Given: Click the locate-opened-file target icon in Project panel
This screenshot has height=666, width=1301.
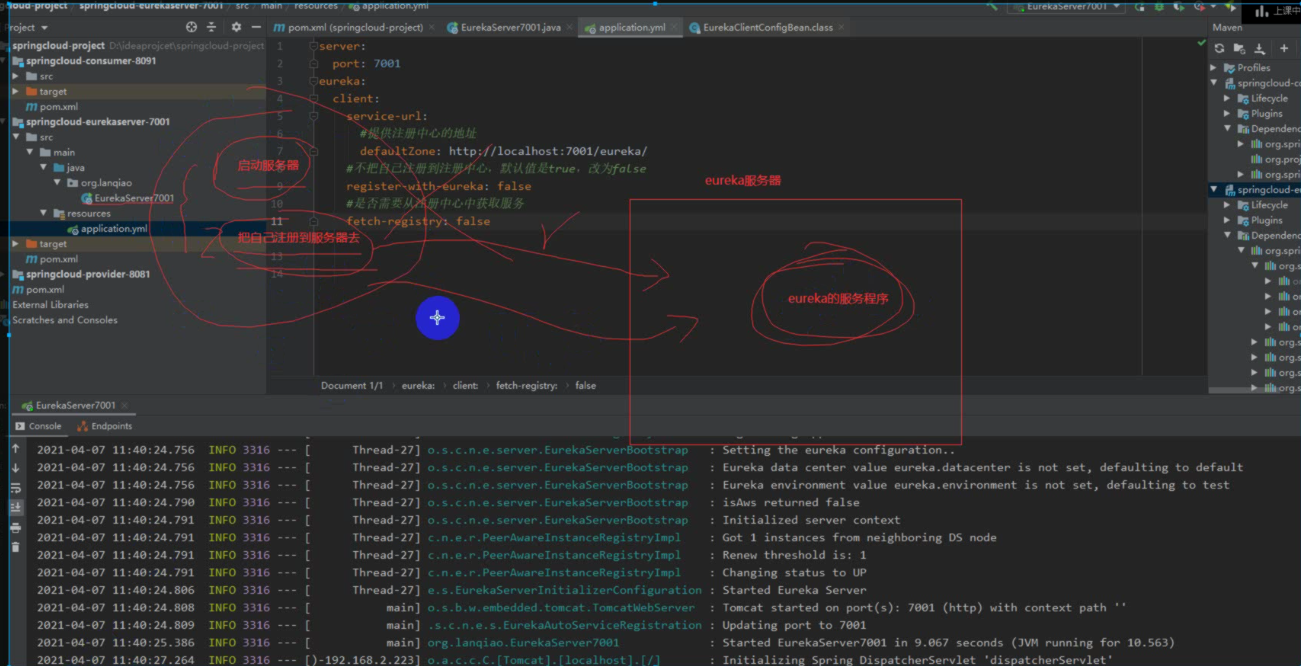Looking at the screenshot, I should point(190,27).
